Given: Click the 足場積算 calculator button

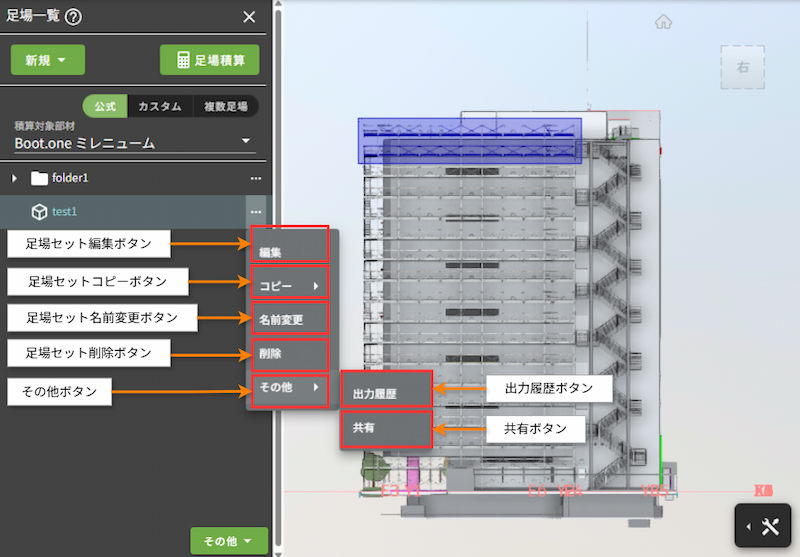Looking at the screenshot, I should coord(210,60).
